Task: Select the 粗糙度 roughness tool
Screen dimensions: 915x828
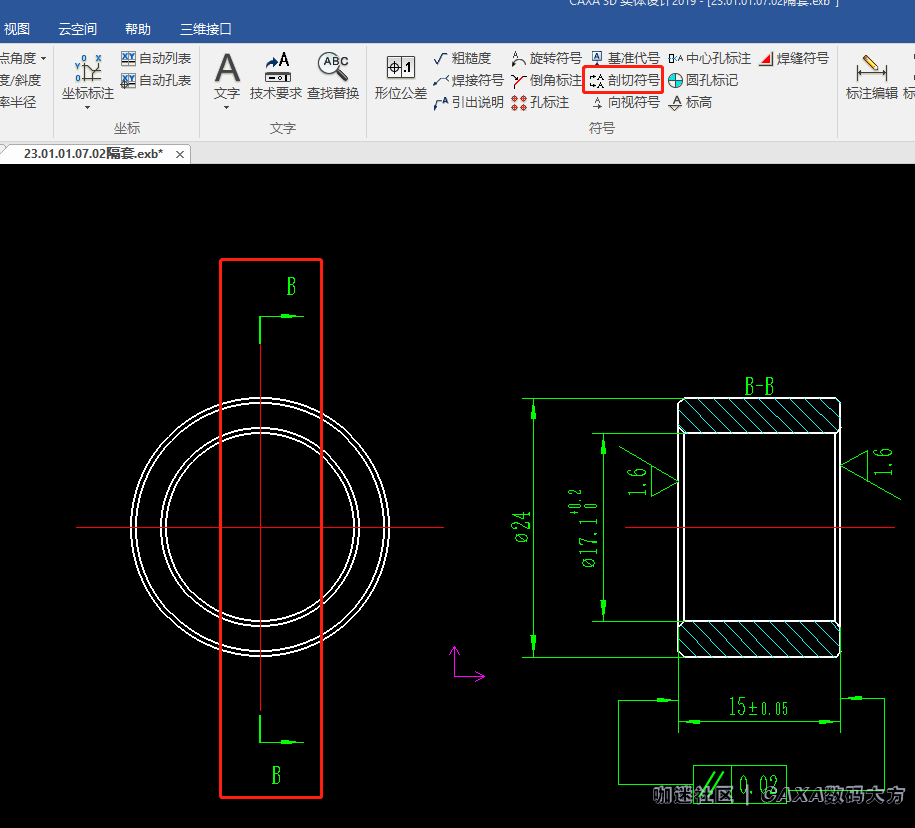Action: tap(462, 58)
